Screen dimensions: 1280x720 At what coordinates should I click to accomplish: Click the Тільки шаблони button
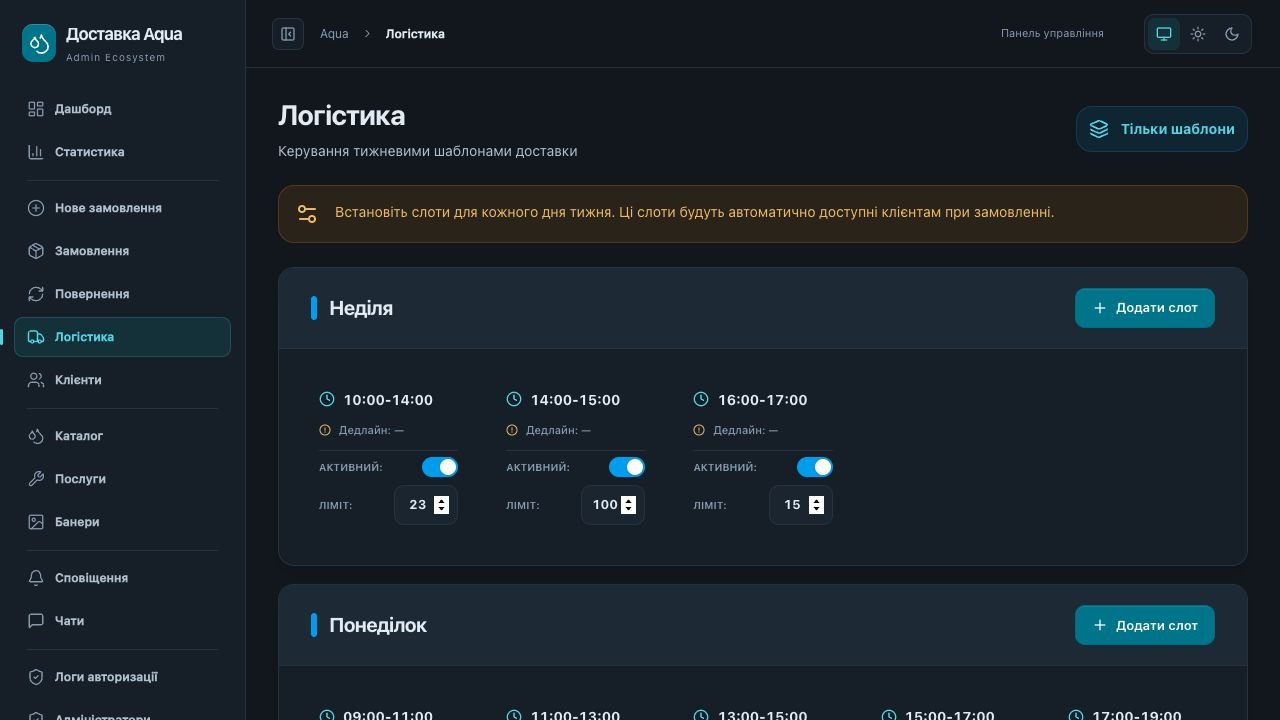click(x=1162, y=129)
